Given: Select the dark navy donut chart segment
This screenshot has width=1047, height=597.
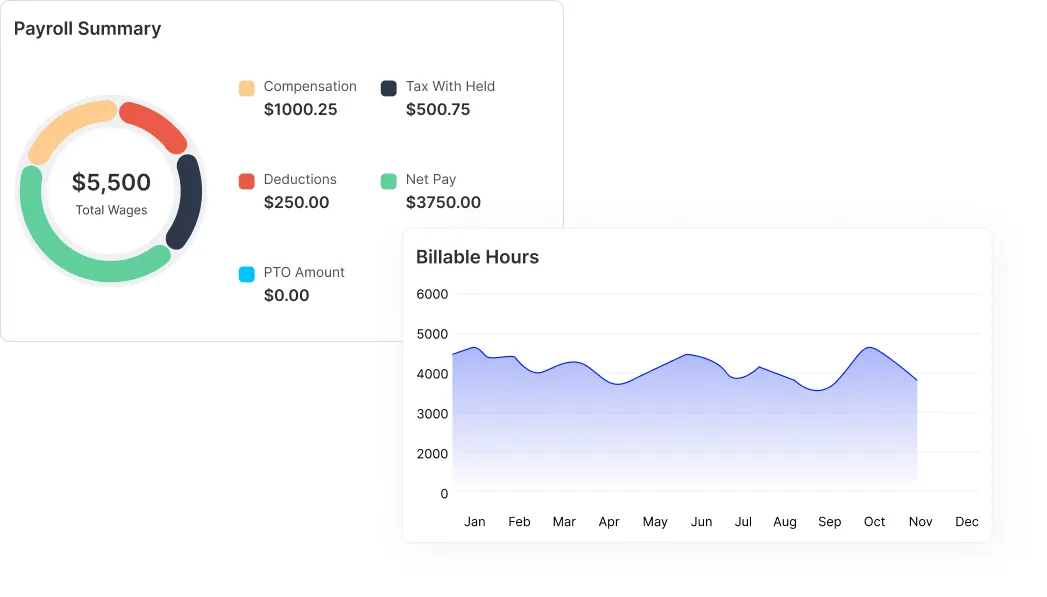Looking at the screenshot, I should pyautogui.click(x=187, y=200).
